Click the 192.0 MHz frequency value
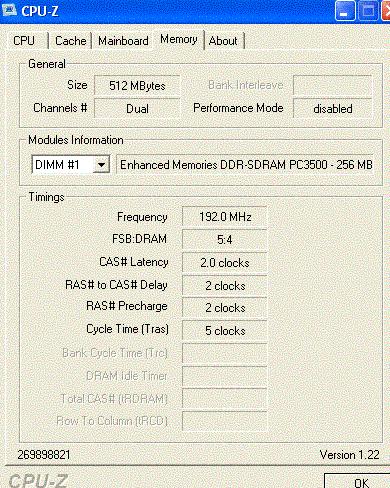390x488 pixels. [225, 217]
